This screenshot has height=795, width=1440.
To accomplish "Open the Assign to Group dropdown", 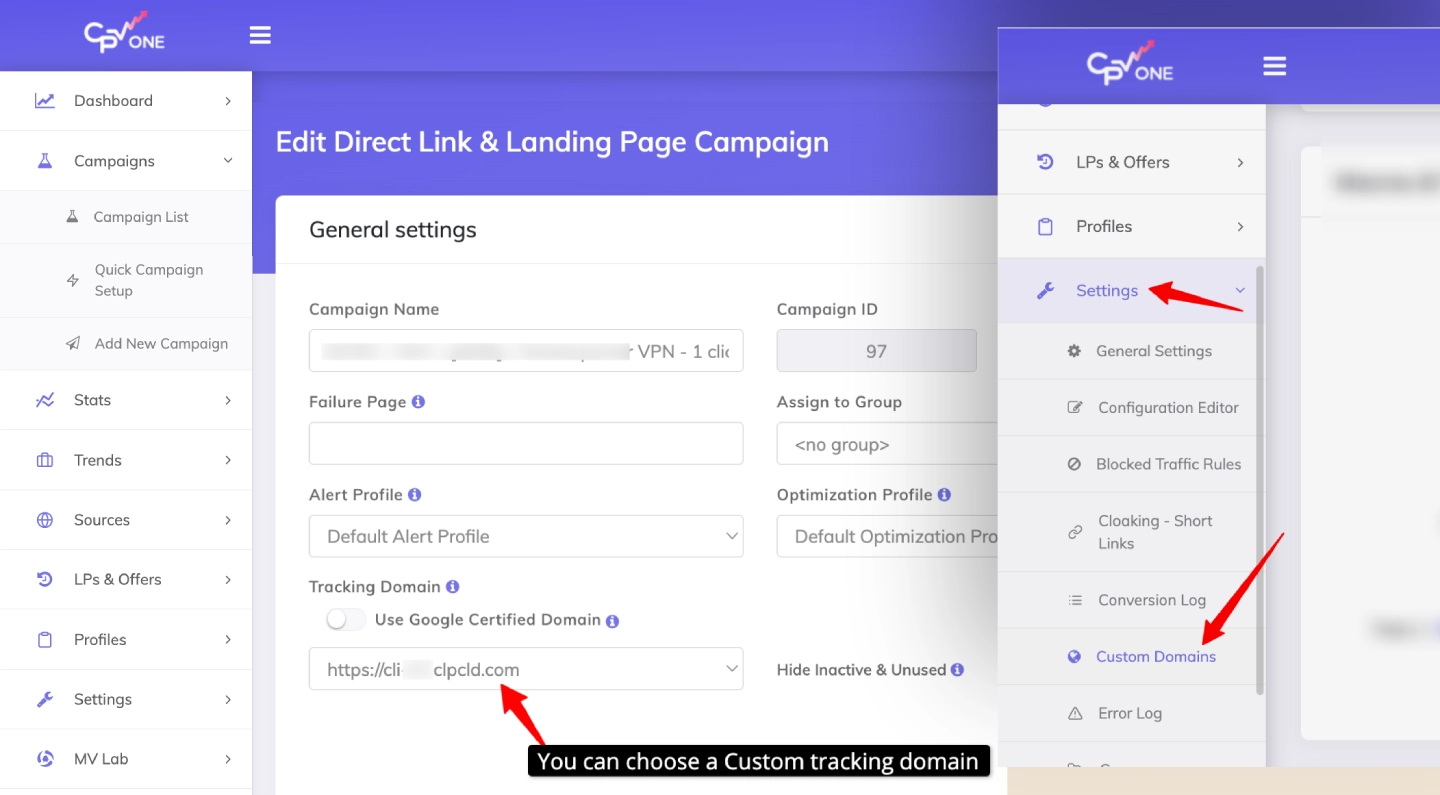I will (886, 444).
